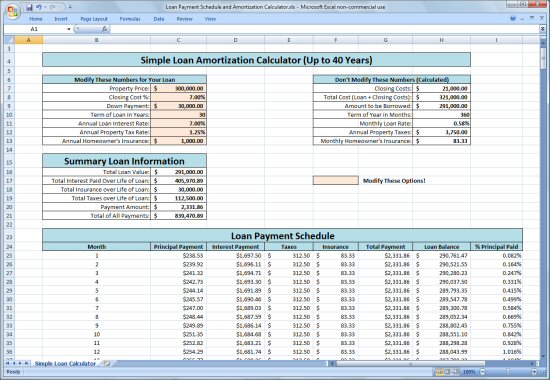
Task: Go to first sheet navigation arrow
Action: coord(8,364)
